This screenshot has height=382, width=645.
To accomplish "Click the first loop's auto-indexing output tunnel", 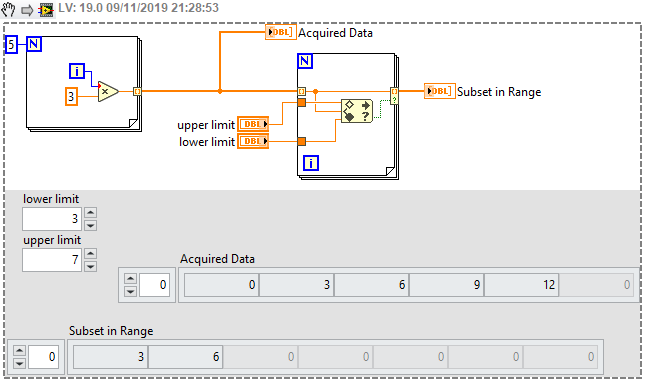I will click(x=137, y=91).
